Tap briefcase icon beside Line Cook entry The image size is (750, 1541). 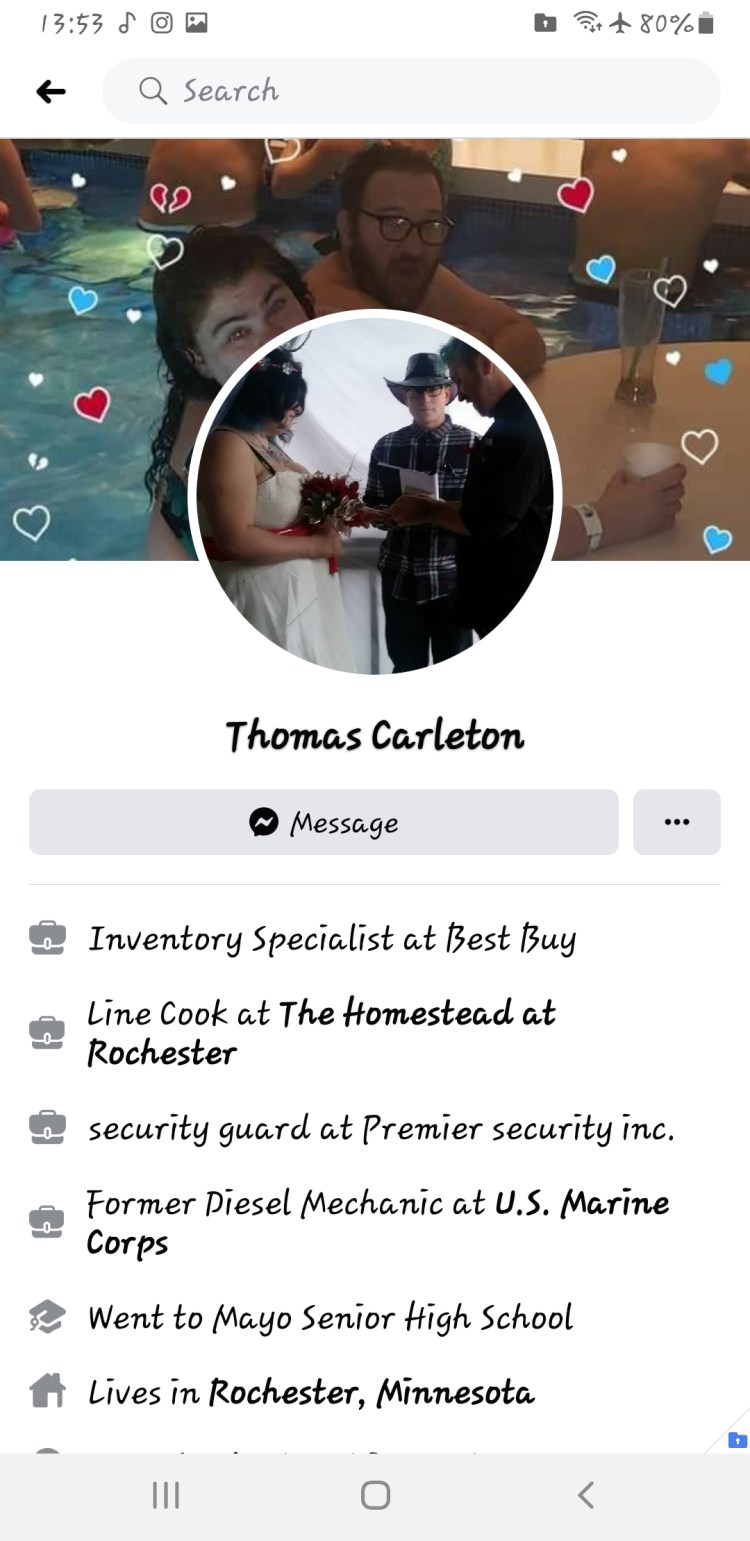point(47,1032)
